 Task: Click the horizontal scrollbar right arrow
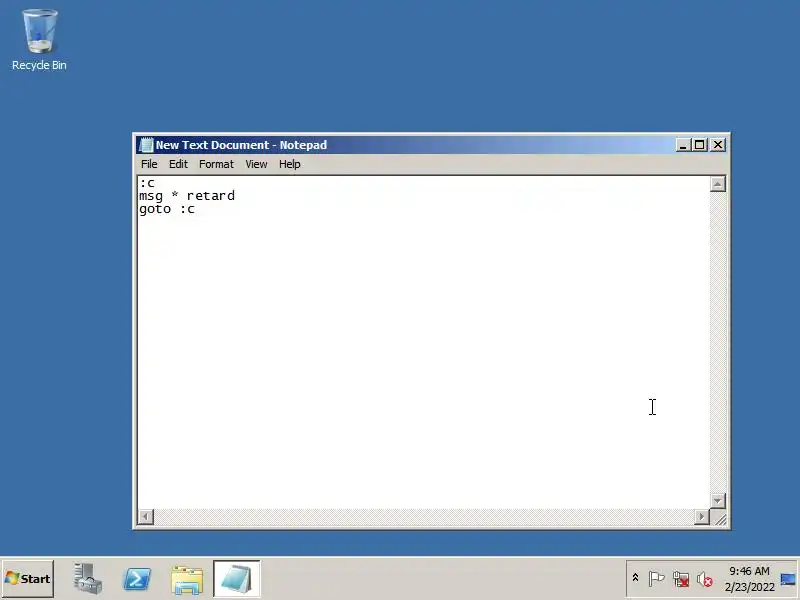[x=702, y=517]
